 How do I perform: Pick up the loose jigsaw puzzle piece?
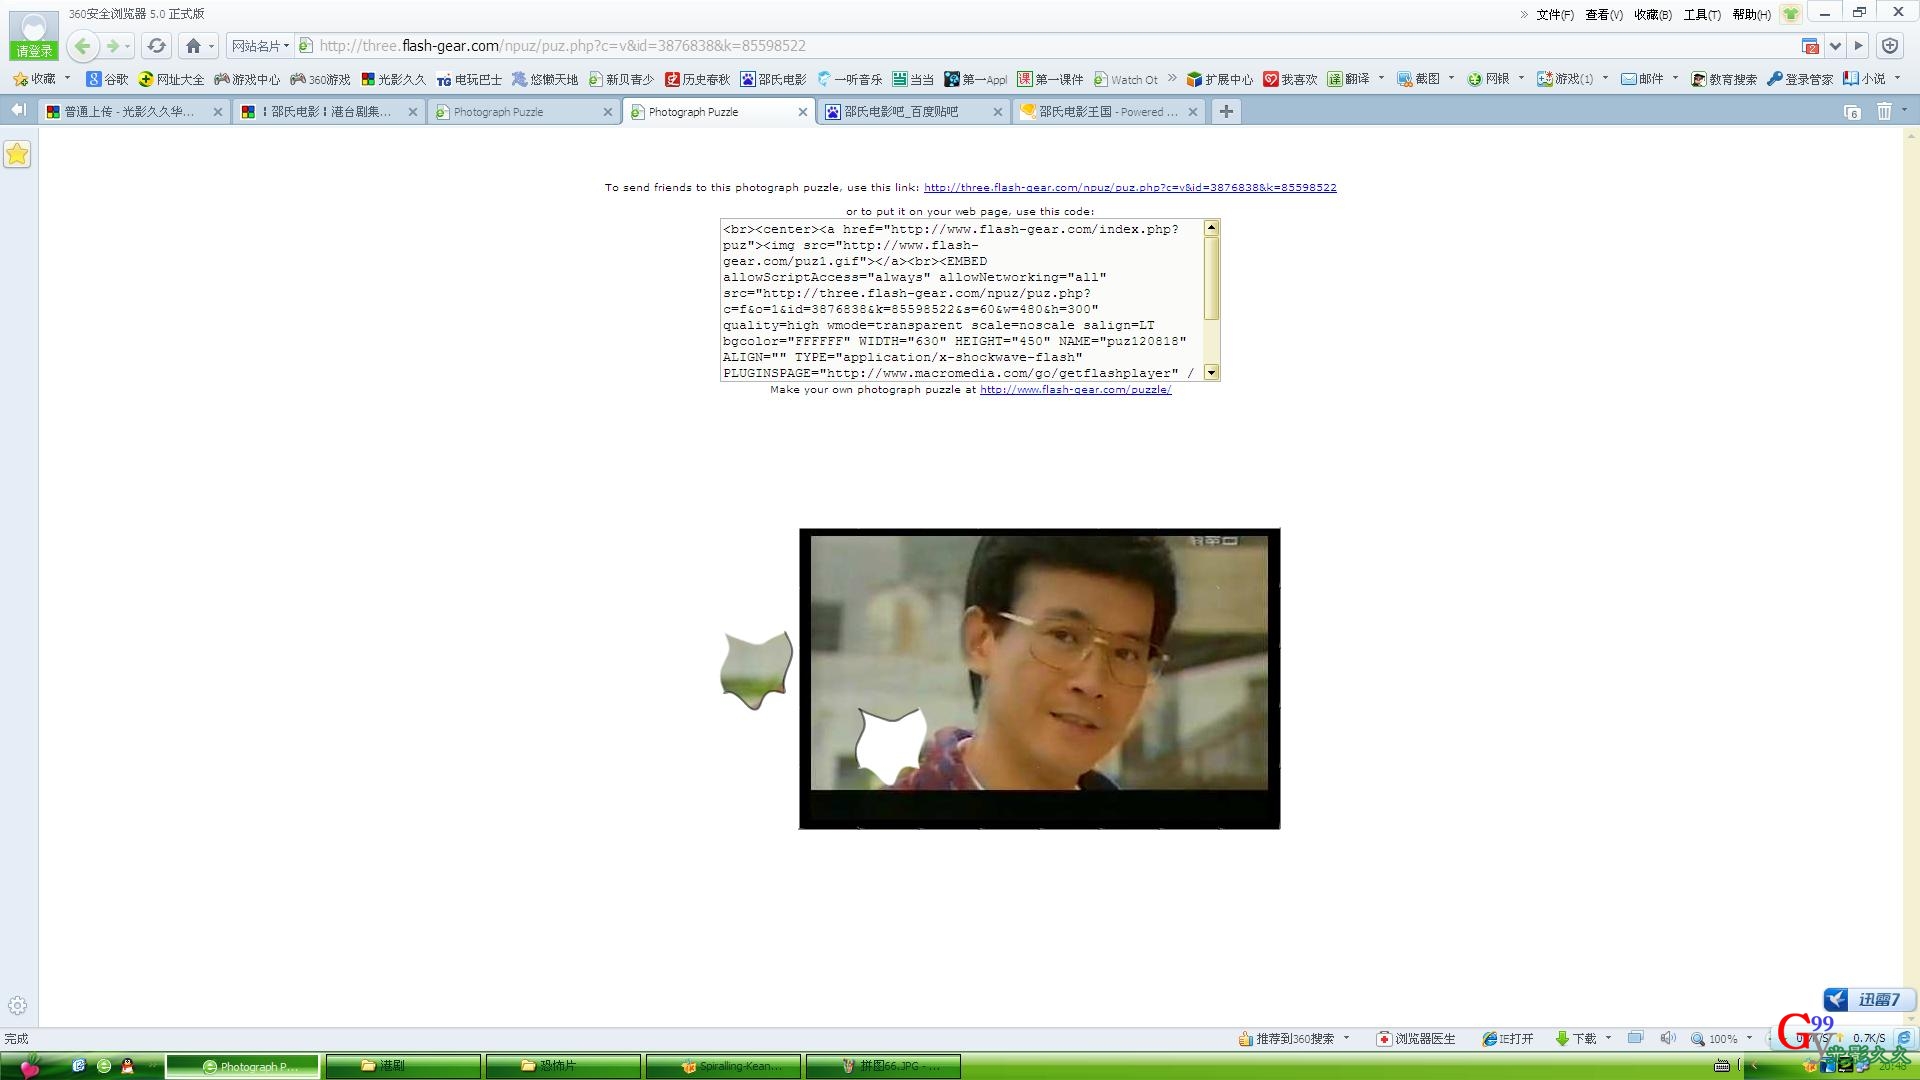pos(757,669)
